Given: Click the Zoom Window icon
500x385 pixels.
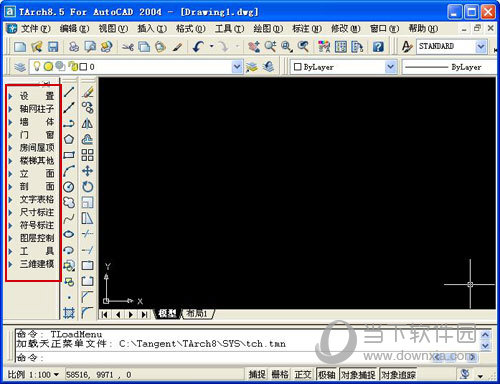Looking at the screenshot, I should click(x=287, y=47).
